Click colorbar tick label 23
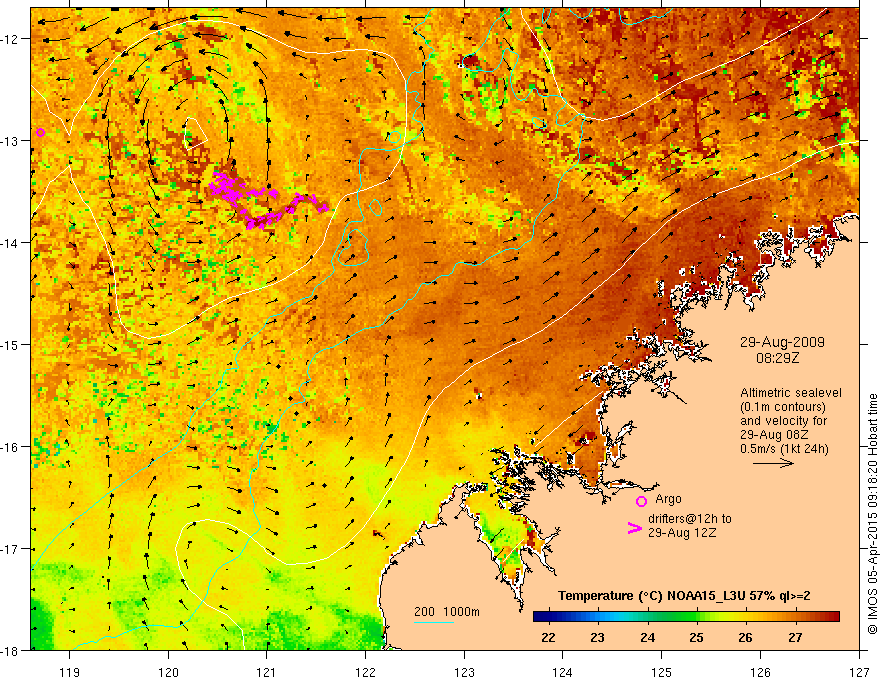This screenshot has width=880, height=680. point(598,637)
